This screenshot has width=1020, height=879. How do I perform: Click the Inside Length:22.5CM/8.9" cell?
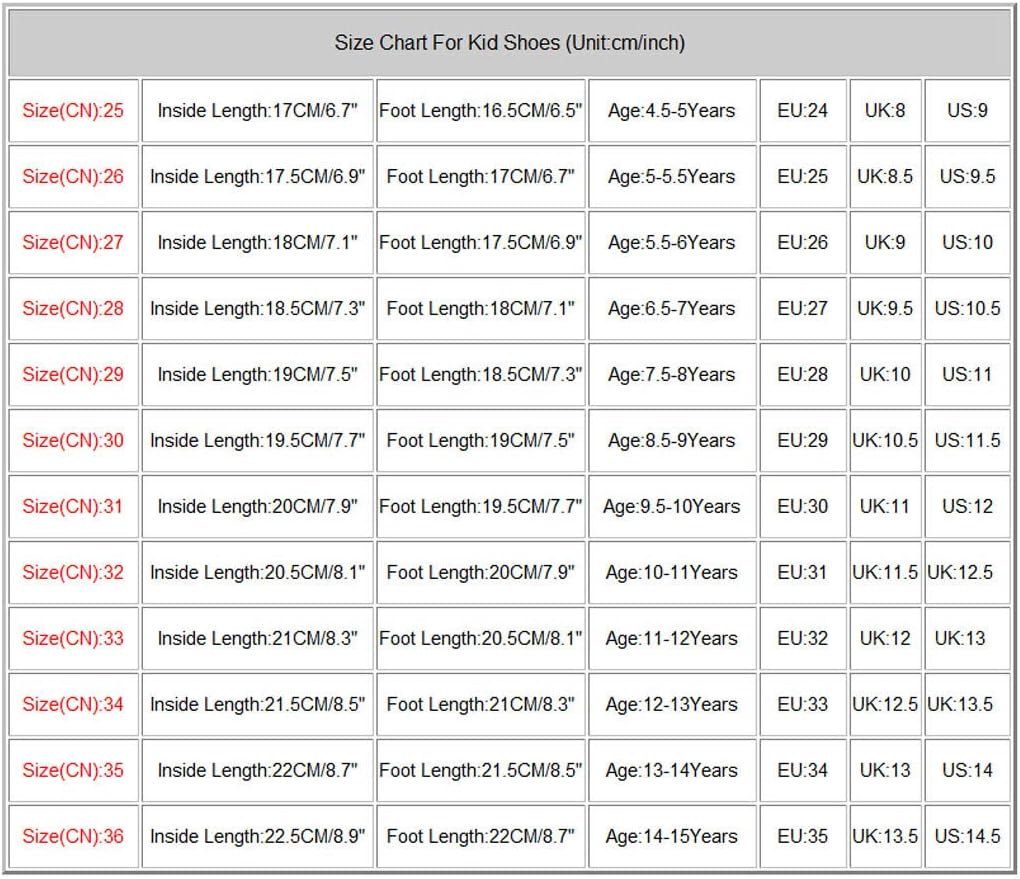point(257,836)
